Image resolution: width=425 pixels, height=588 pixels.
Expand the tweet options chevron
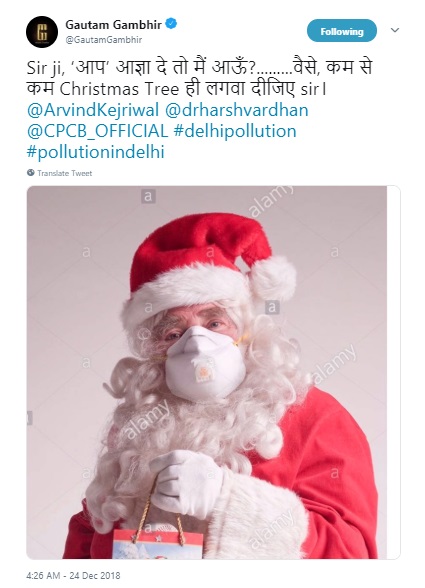point(395,30)
